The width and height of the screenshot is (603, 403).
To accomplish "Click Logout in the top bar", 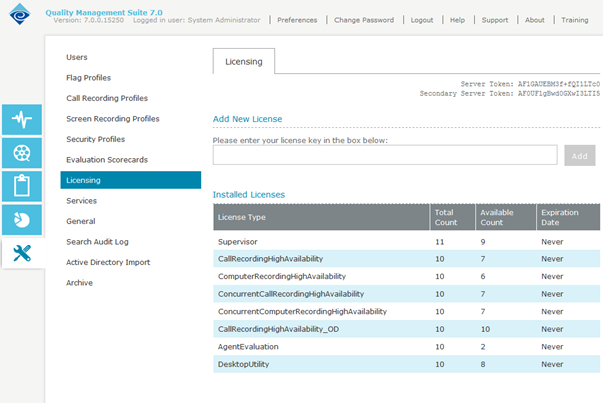I will [x=421, y=20].
